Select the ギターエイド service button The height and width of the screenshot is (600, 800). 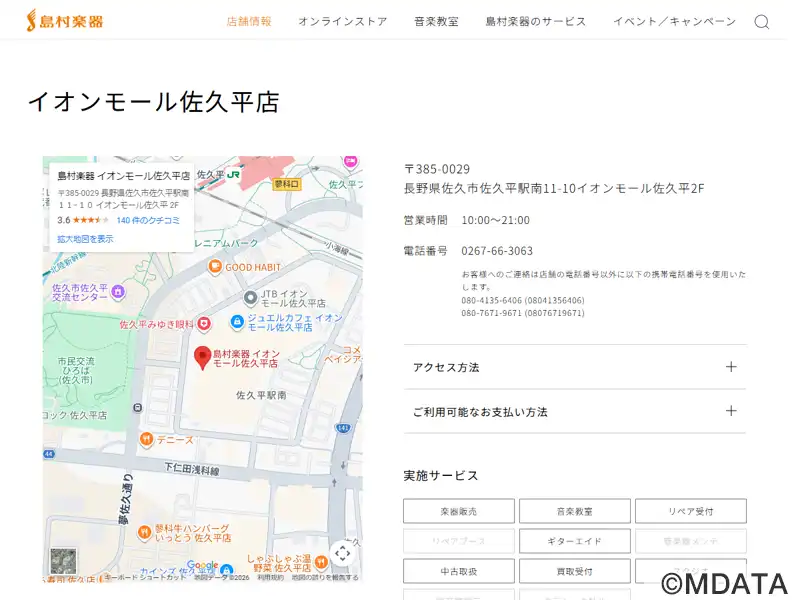574,541
